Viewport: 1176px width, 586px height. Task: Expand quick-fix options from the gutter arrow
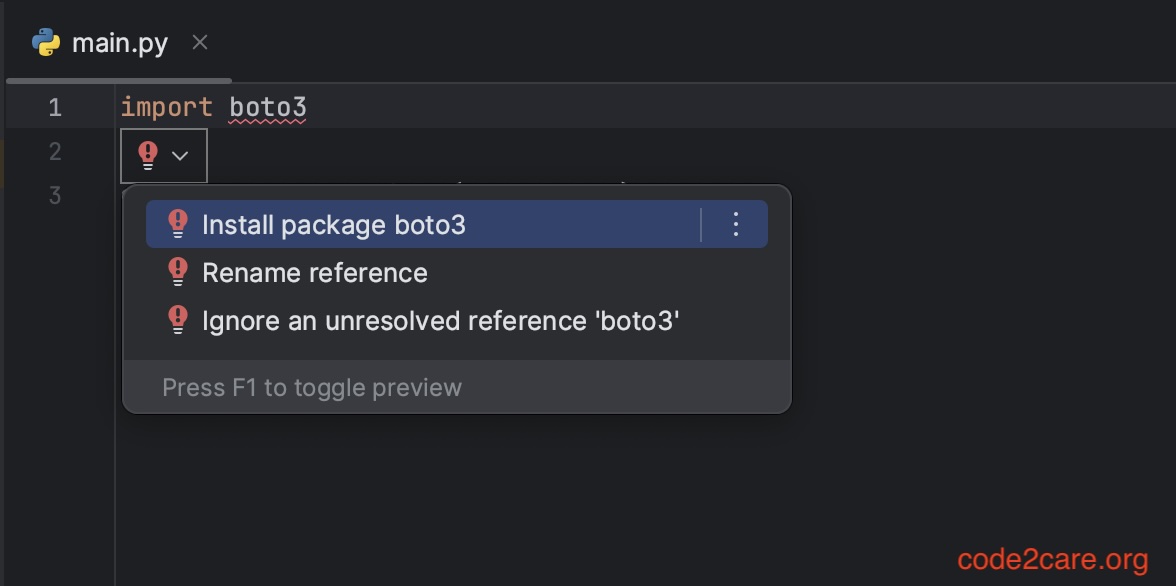coord(180,155)
